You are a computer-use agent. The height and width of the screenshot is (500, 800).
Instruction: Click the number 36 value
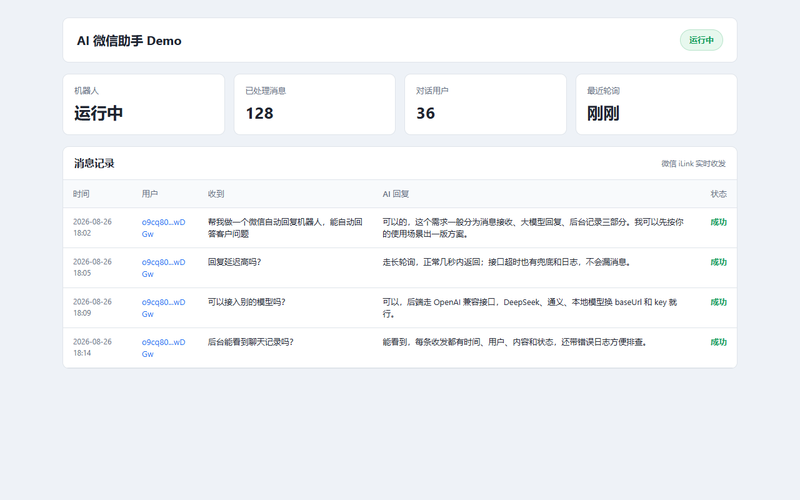point(426,113)
